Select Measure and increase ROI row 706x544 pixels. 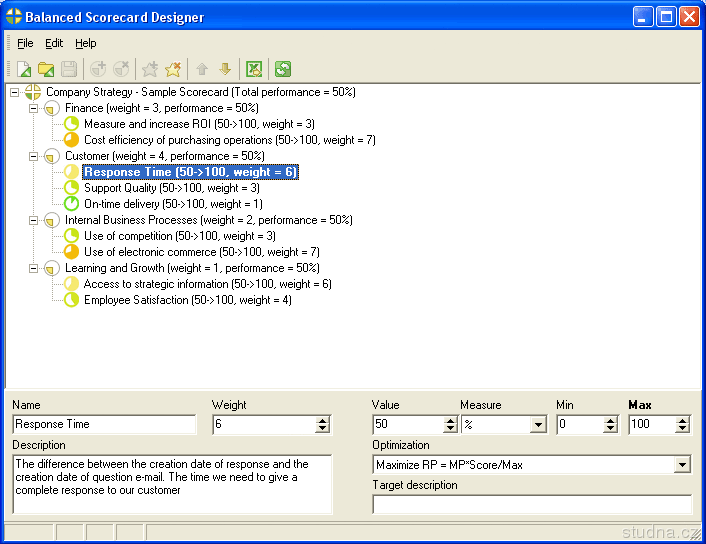tap(199, 124)
